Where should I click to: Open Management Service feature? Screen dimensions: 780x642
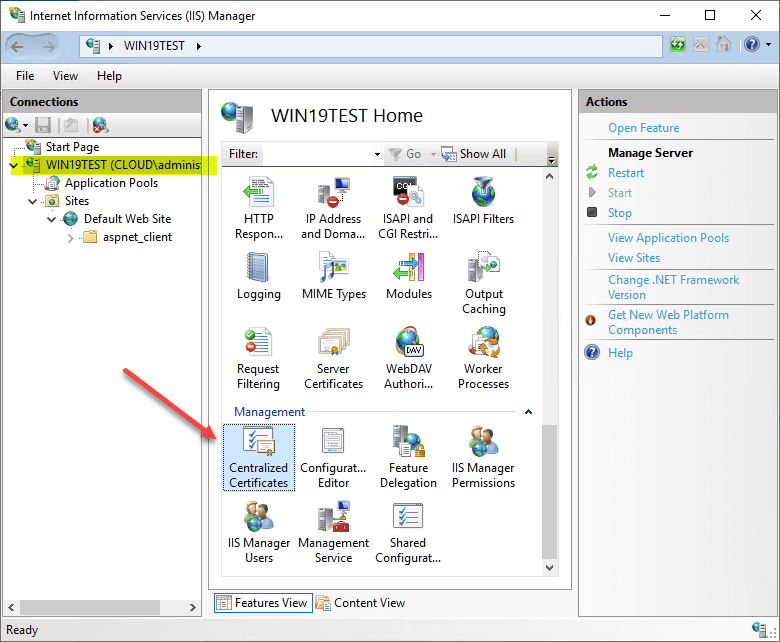[x=333, y=532]
